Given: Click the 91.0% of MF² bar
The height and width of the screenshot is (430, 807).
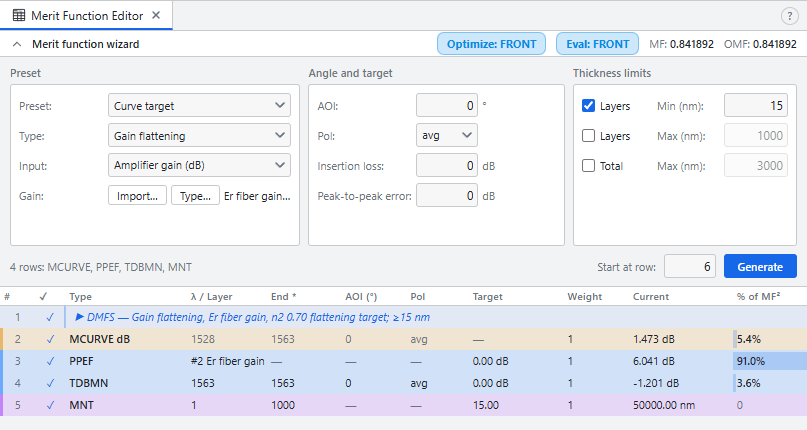Looking at the screenshot, I should [770, 361].
